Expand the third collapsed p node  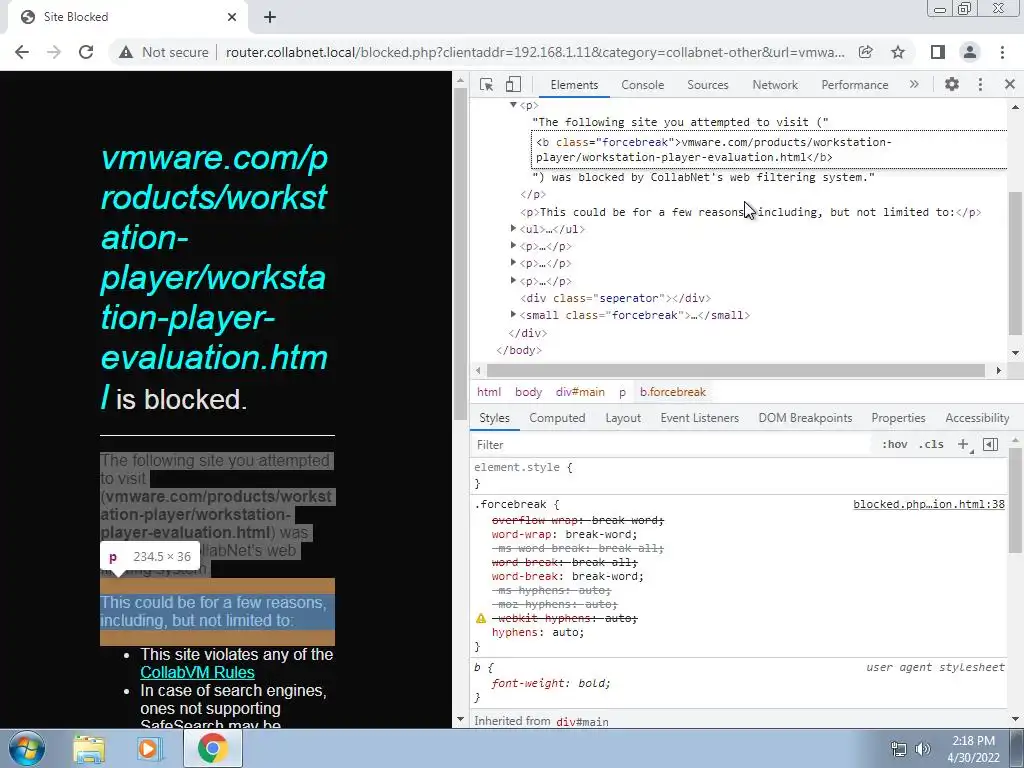(513, 280)
